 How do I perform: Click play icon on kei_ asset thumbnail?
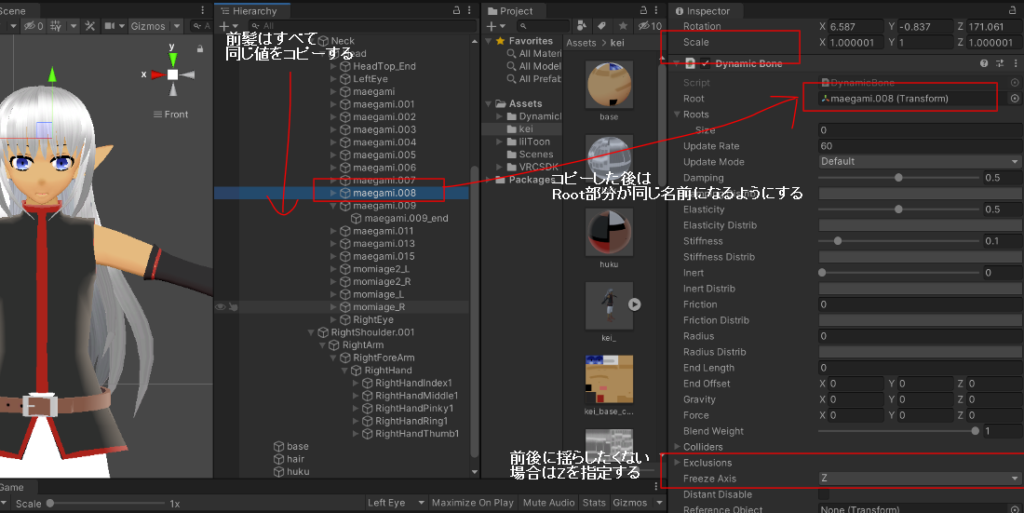[x=634, y=304]
